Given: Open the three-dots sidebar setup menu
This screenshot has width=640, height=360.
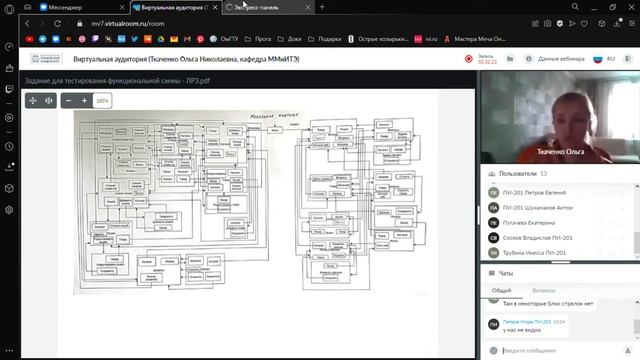Looking at the screenshot, I should (x=9, y=351).
